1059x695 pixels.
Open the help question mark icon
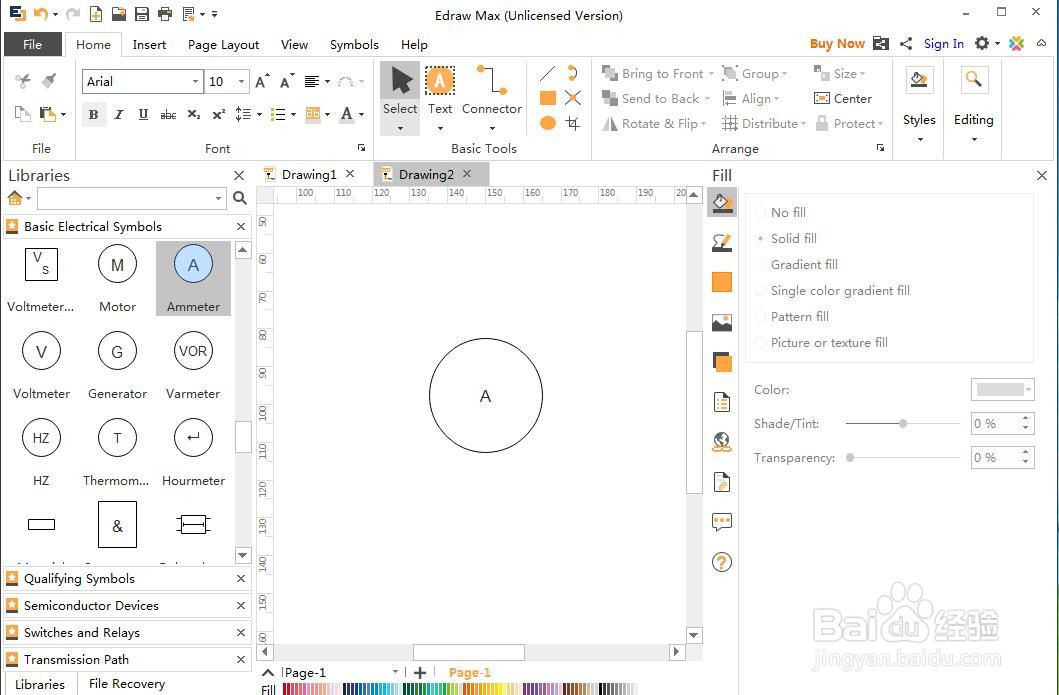point(722,562)
